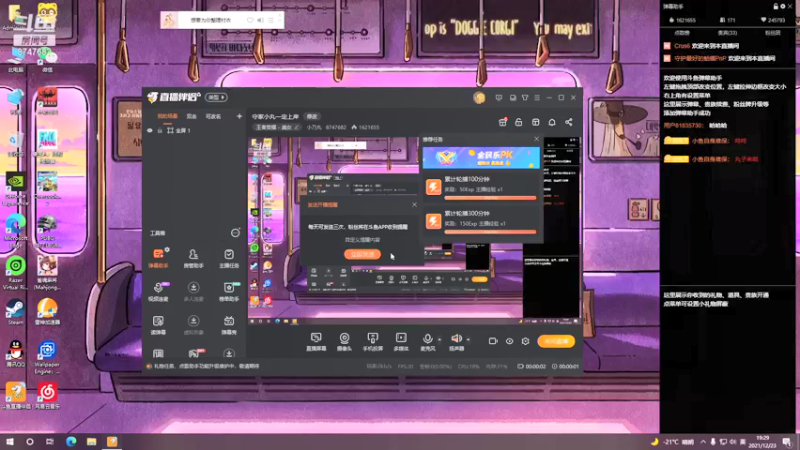Screen dimensions: 800x450
Task: Edit the stream category dropdown tag
Action: pyautogui.click(x=277, y=127)
